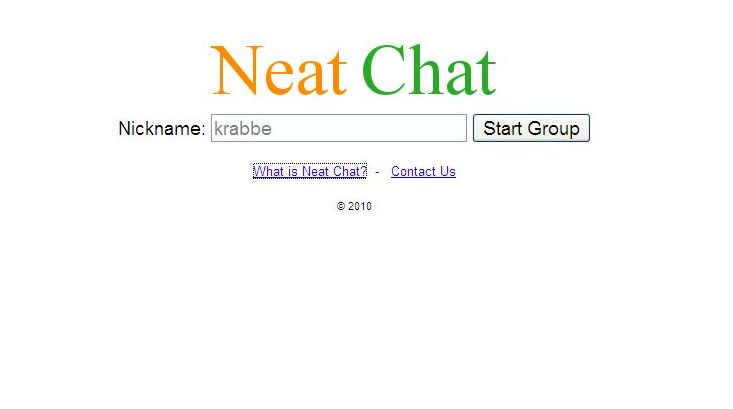Image resolution: width=733 pixels, height=409 pixels.
Task: Contact the Neat Chat team
Action: pyautogui.click(x=423, y=172)
